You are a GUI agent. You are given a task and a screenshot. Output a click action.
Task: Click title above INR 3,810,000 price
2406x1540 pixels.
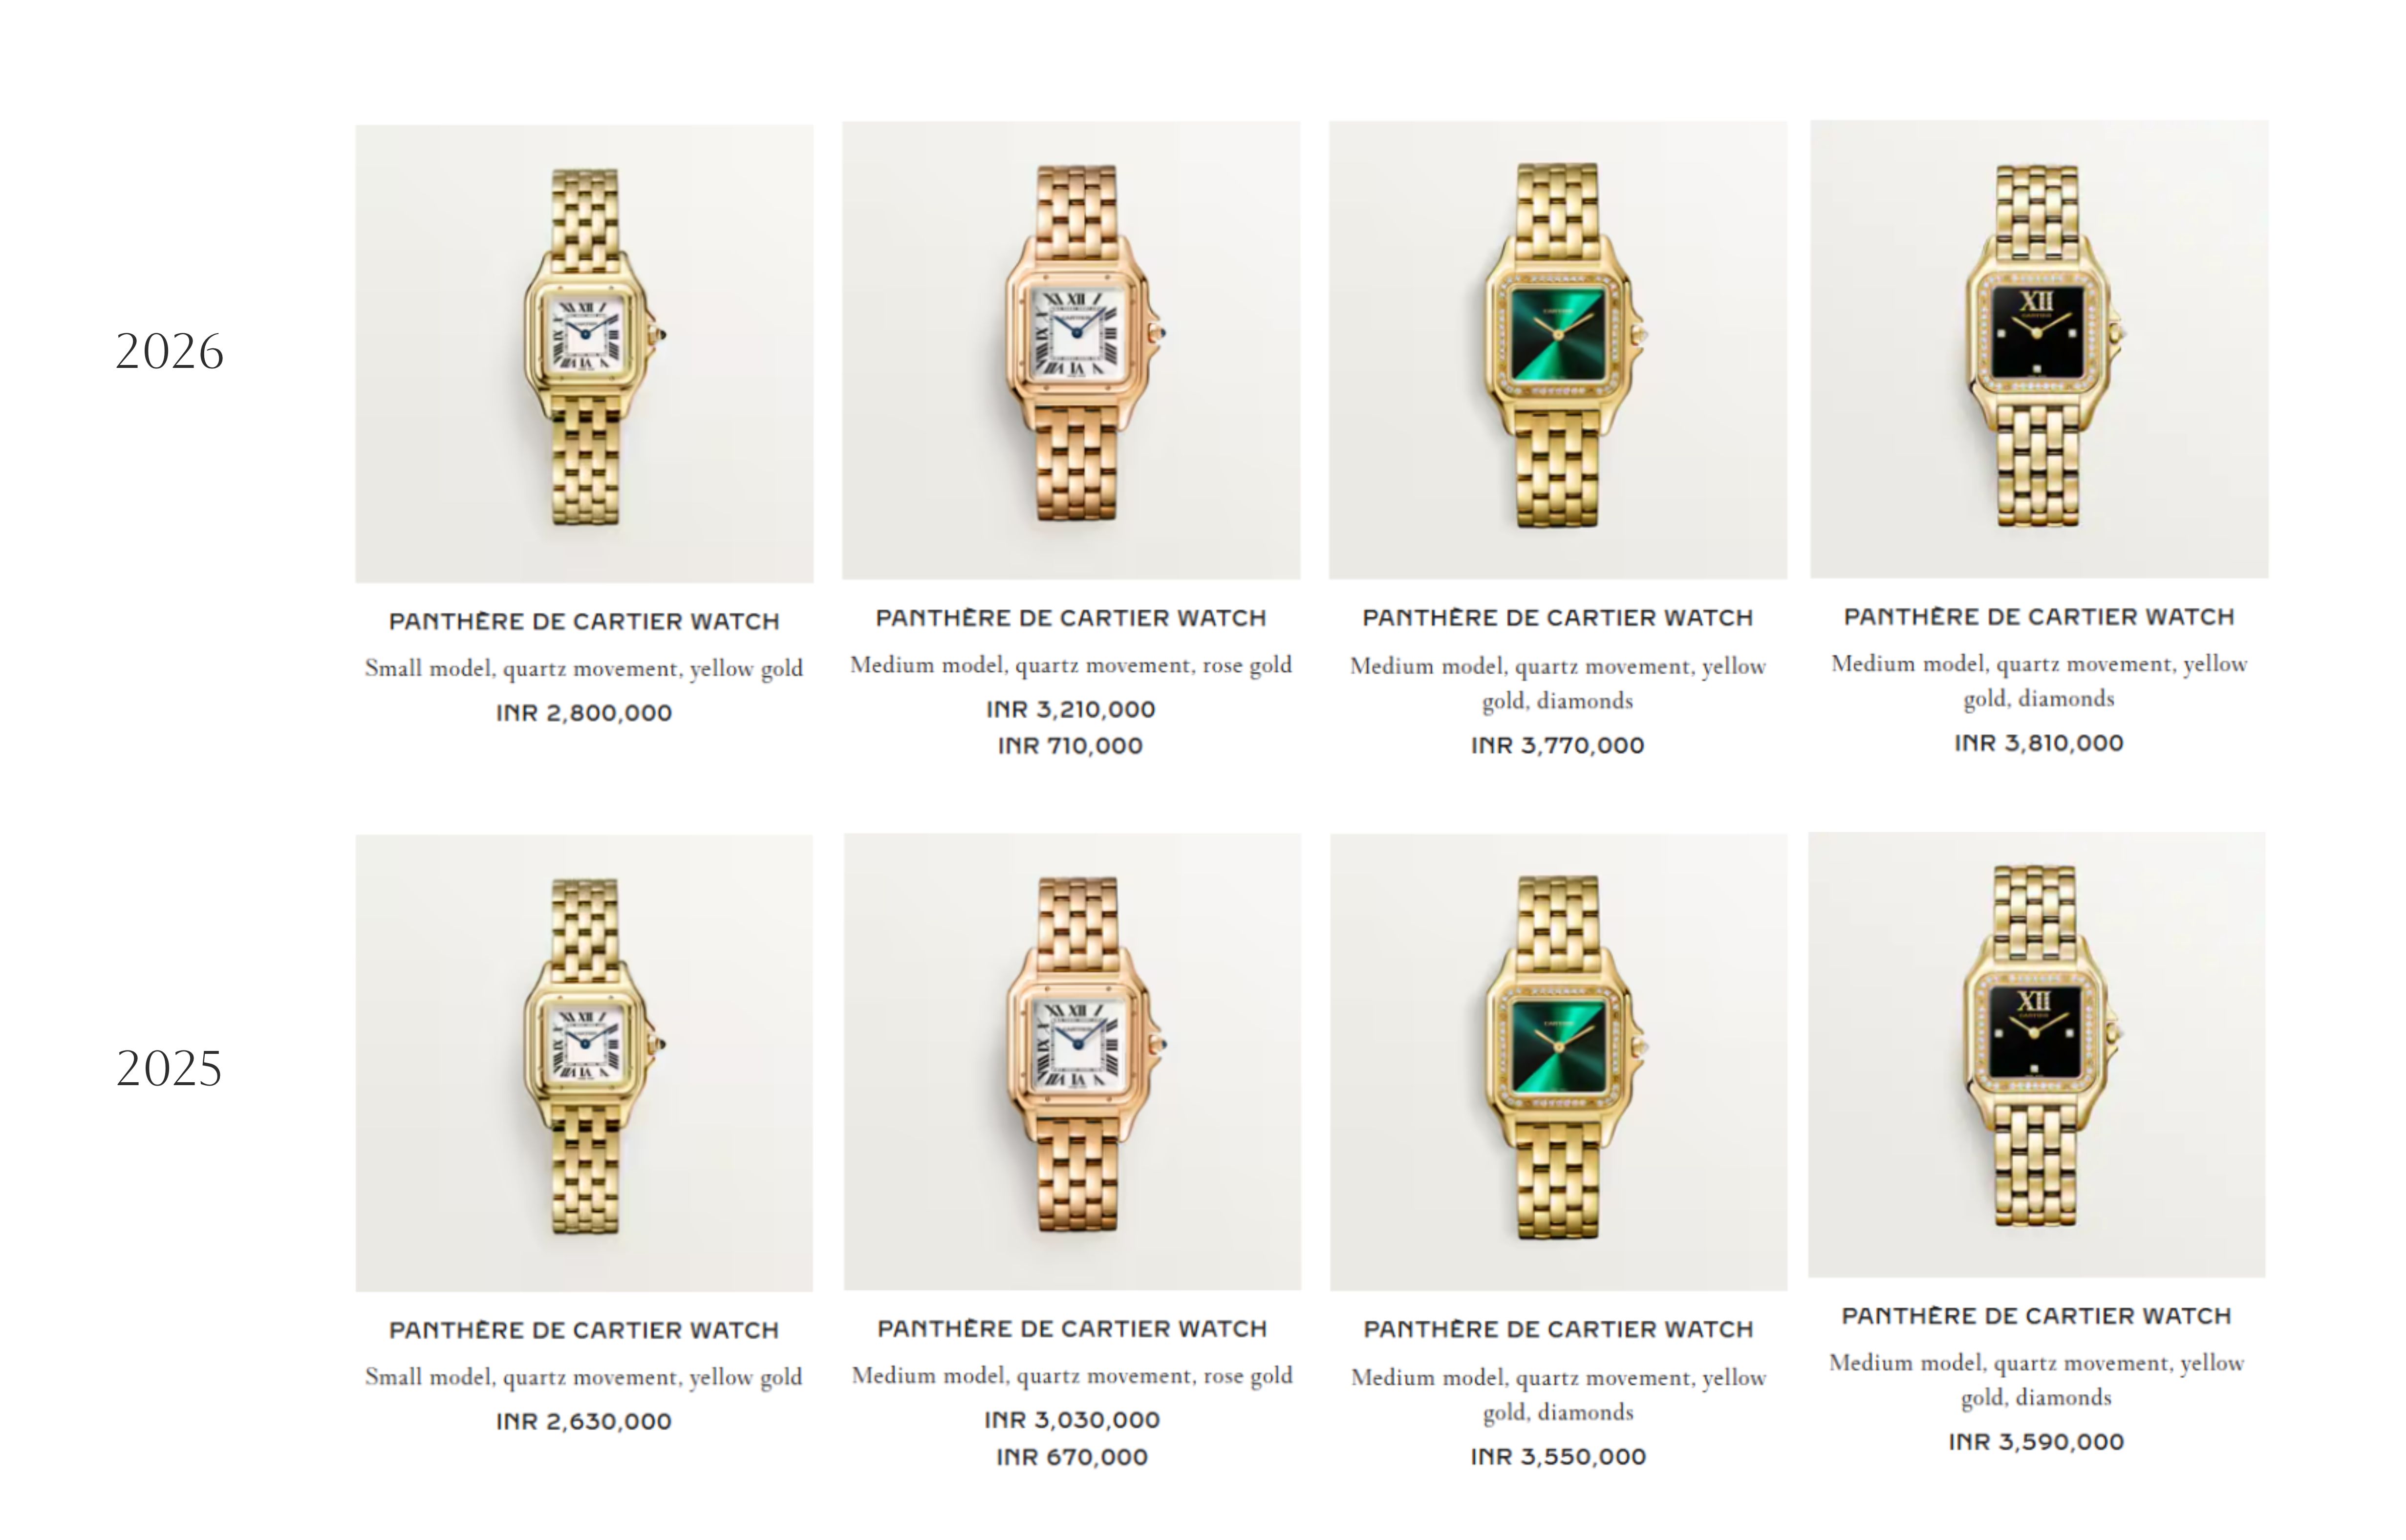2039,617
